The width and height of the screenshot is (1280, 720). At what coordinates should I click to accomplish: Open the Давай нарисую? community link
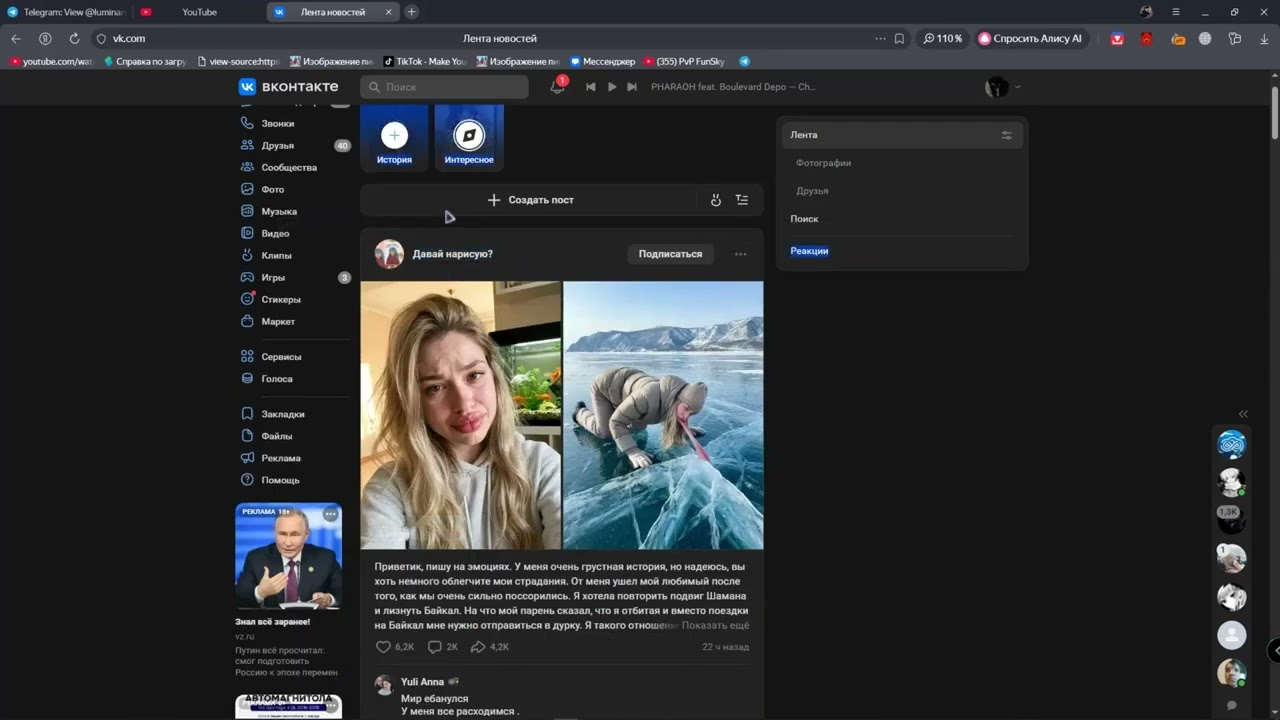click(x=452, y=254)
